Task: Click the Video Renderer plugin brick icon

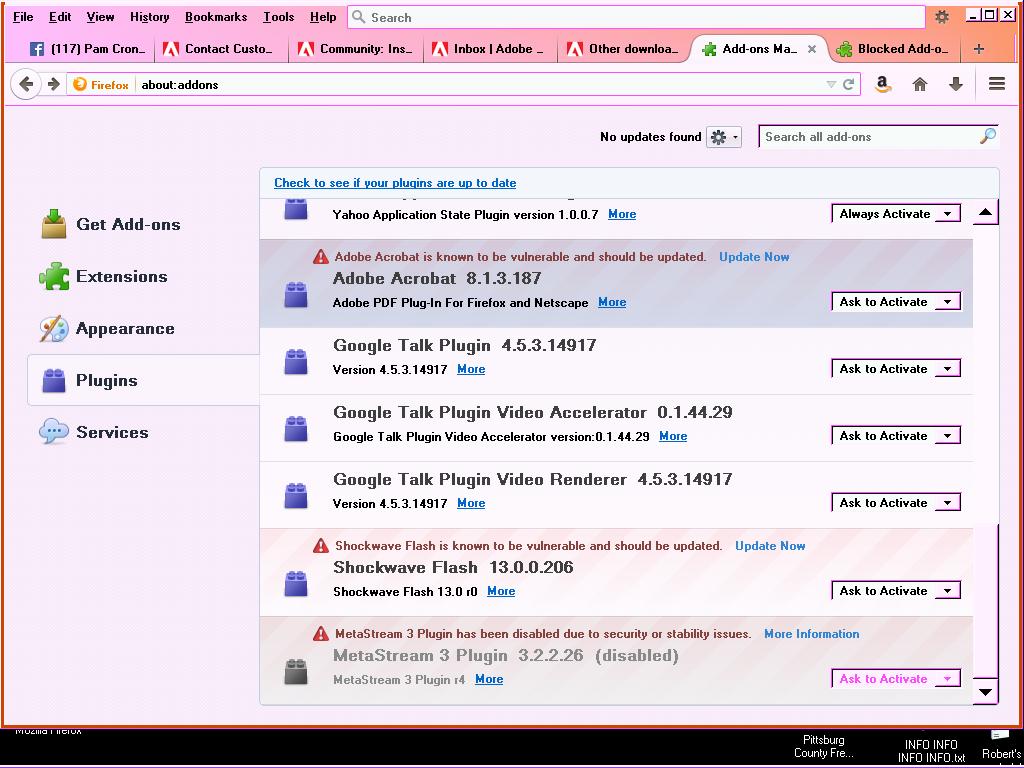Action: (x=296, y=496)
